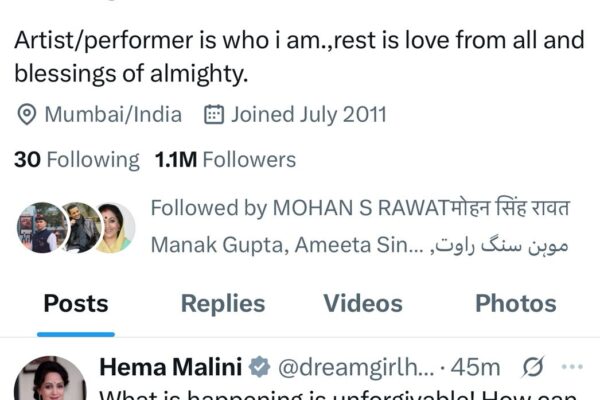Click the location pin icon
This screenshot has height=400, width=600.
pos(27,115)
